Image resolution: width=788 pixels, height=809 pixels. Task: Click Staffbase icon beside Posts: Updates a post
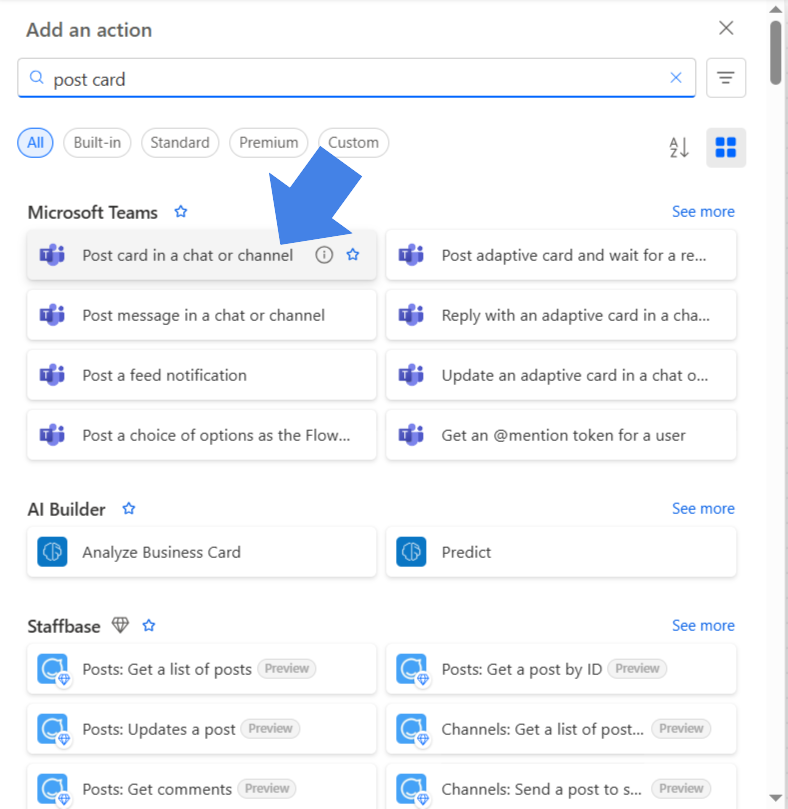pyautogui.click(x=53, y=730)
